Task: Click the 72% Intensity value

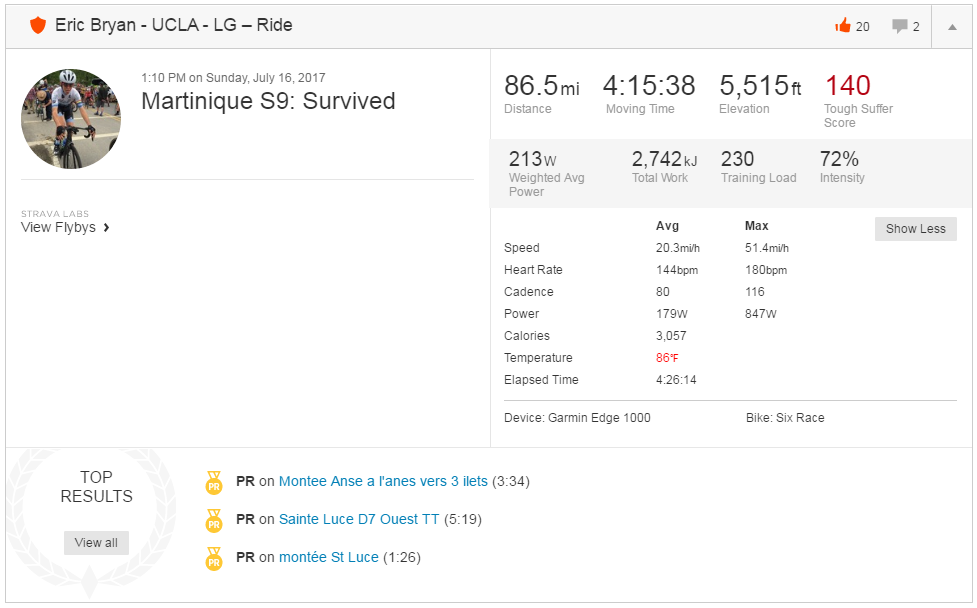Action: coord(839,159)
